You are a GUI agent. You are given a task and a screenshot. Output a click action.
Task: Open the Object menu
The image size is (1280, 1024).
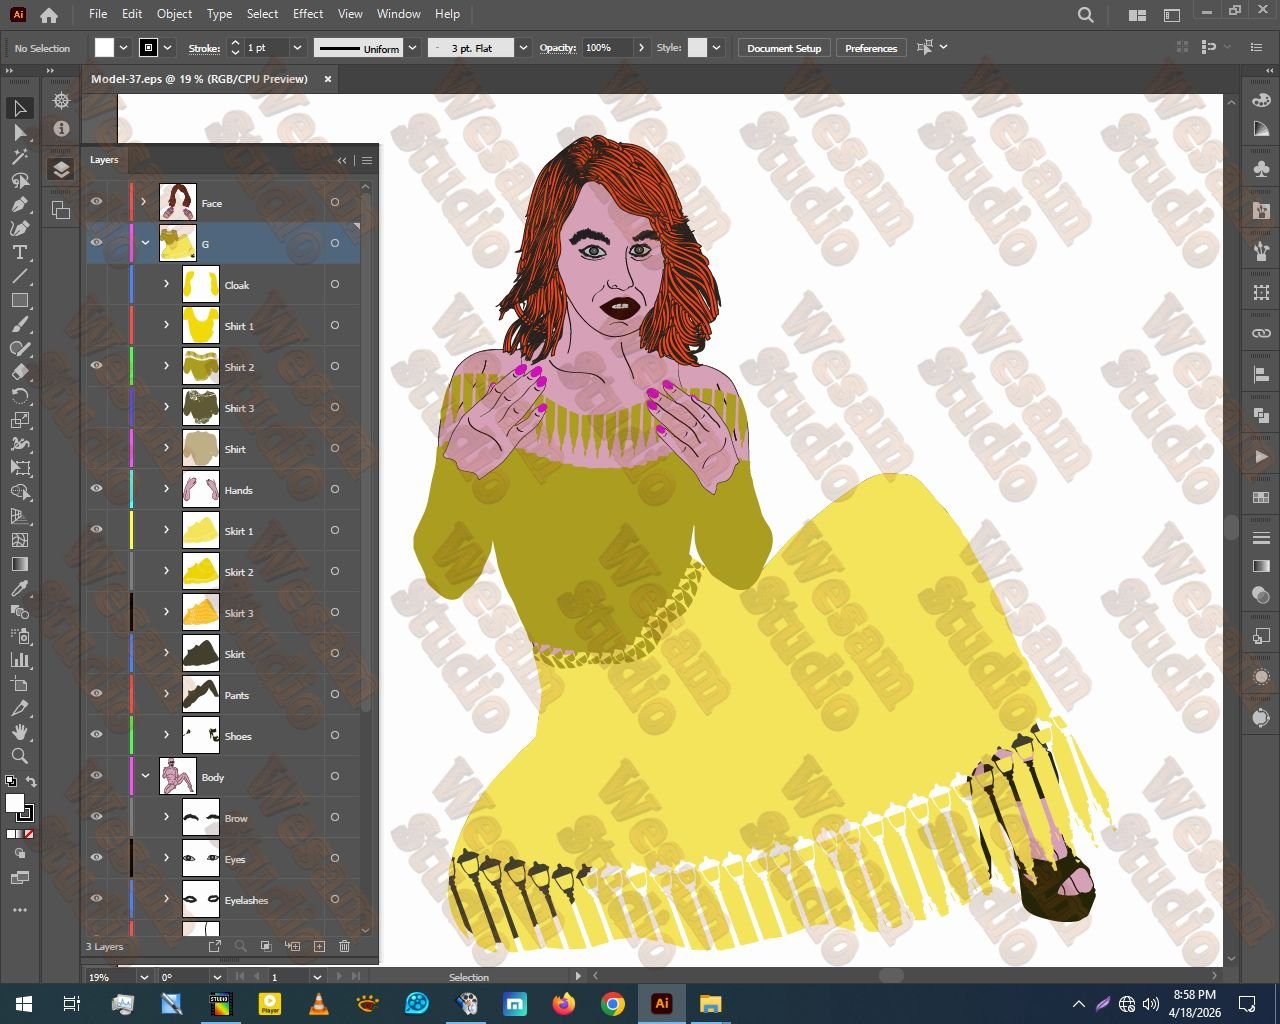point(174,14)
